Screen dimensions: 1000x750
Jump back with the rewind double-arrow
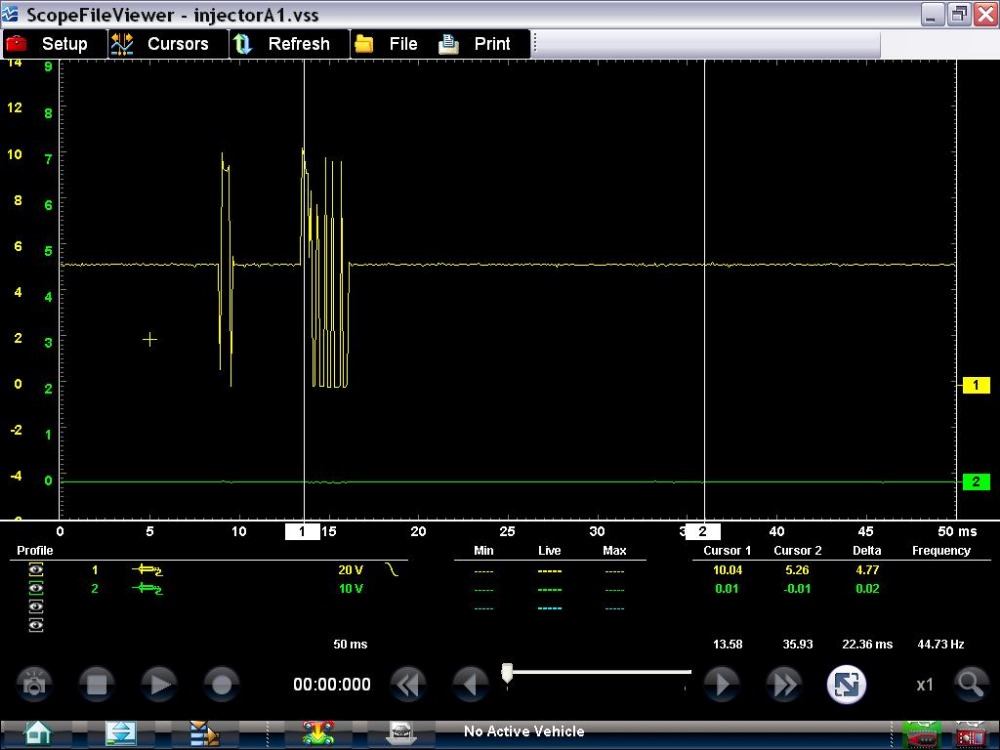point(407,685)
